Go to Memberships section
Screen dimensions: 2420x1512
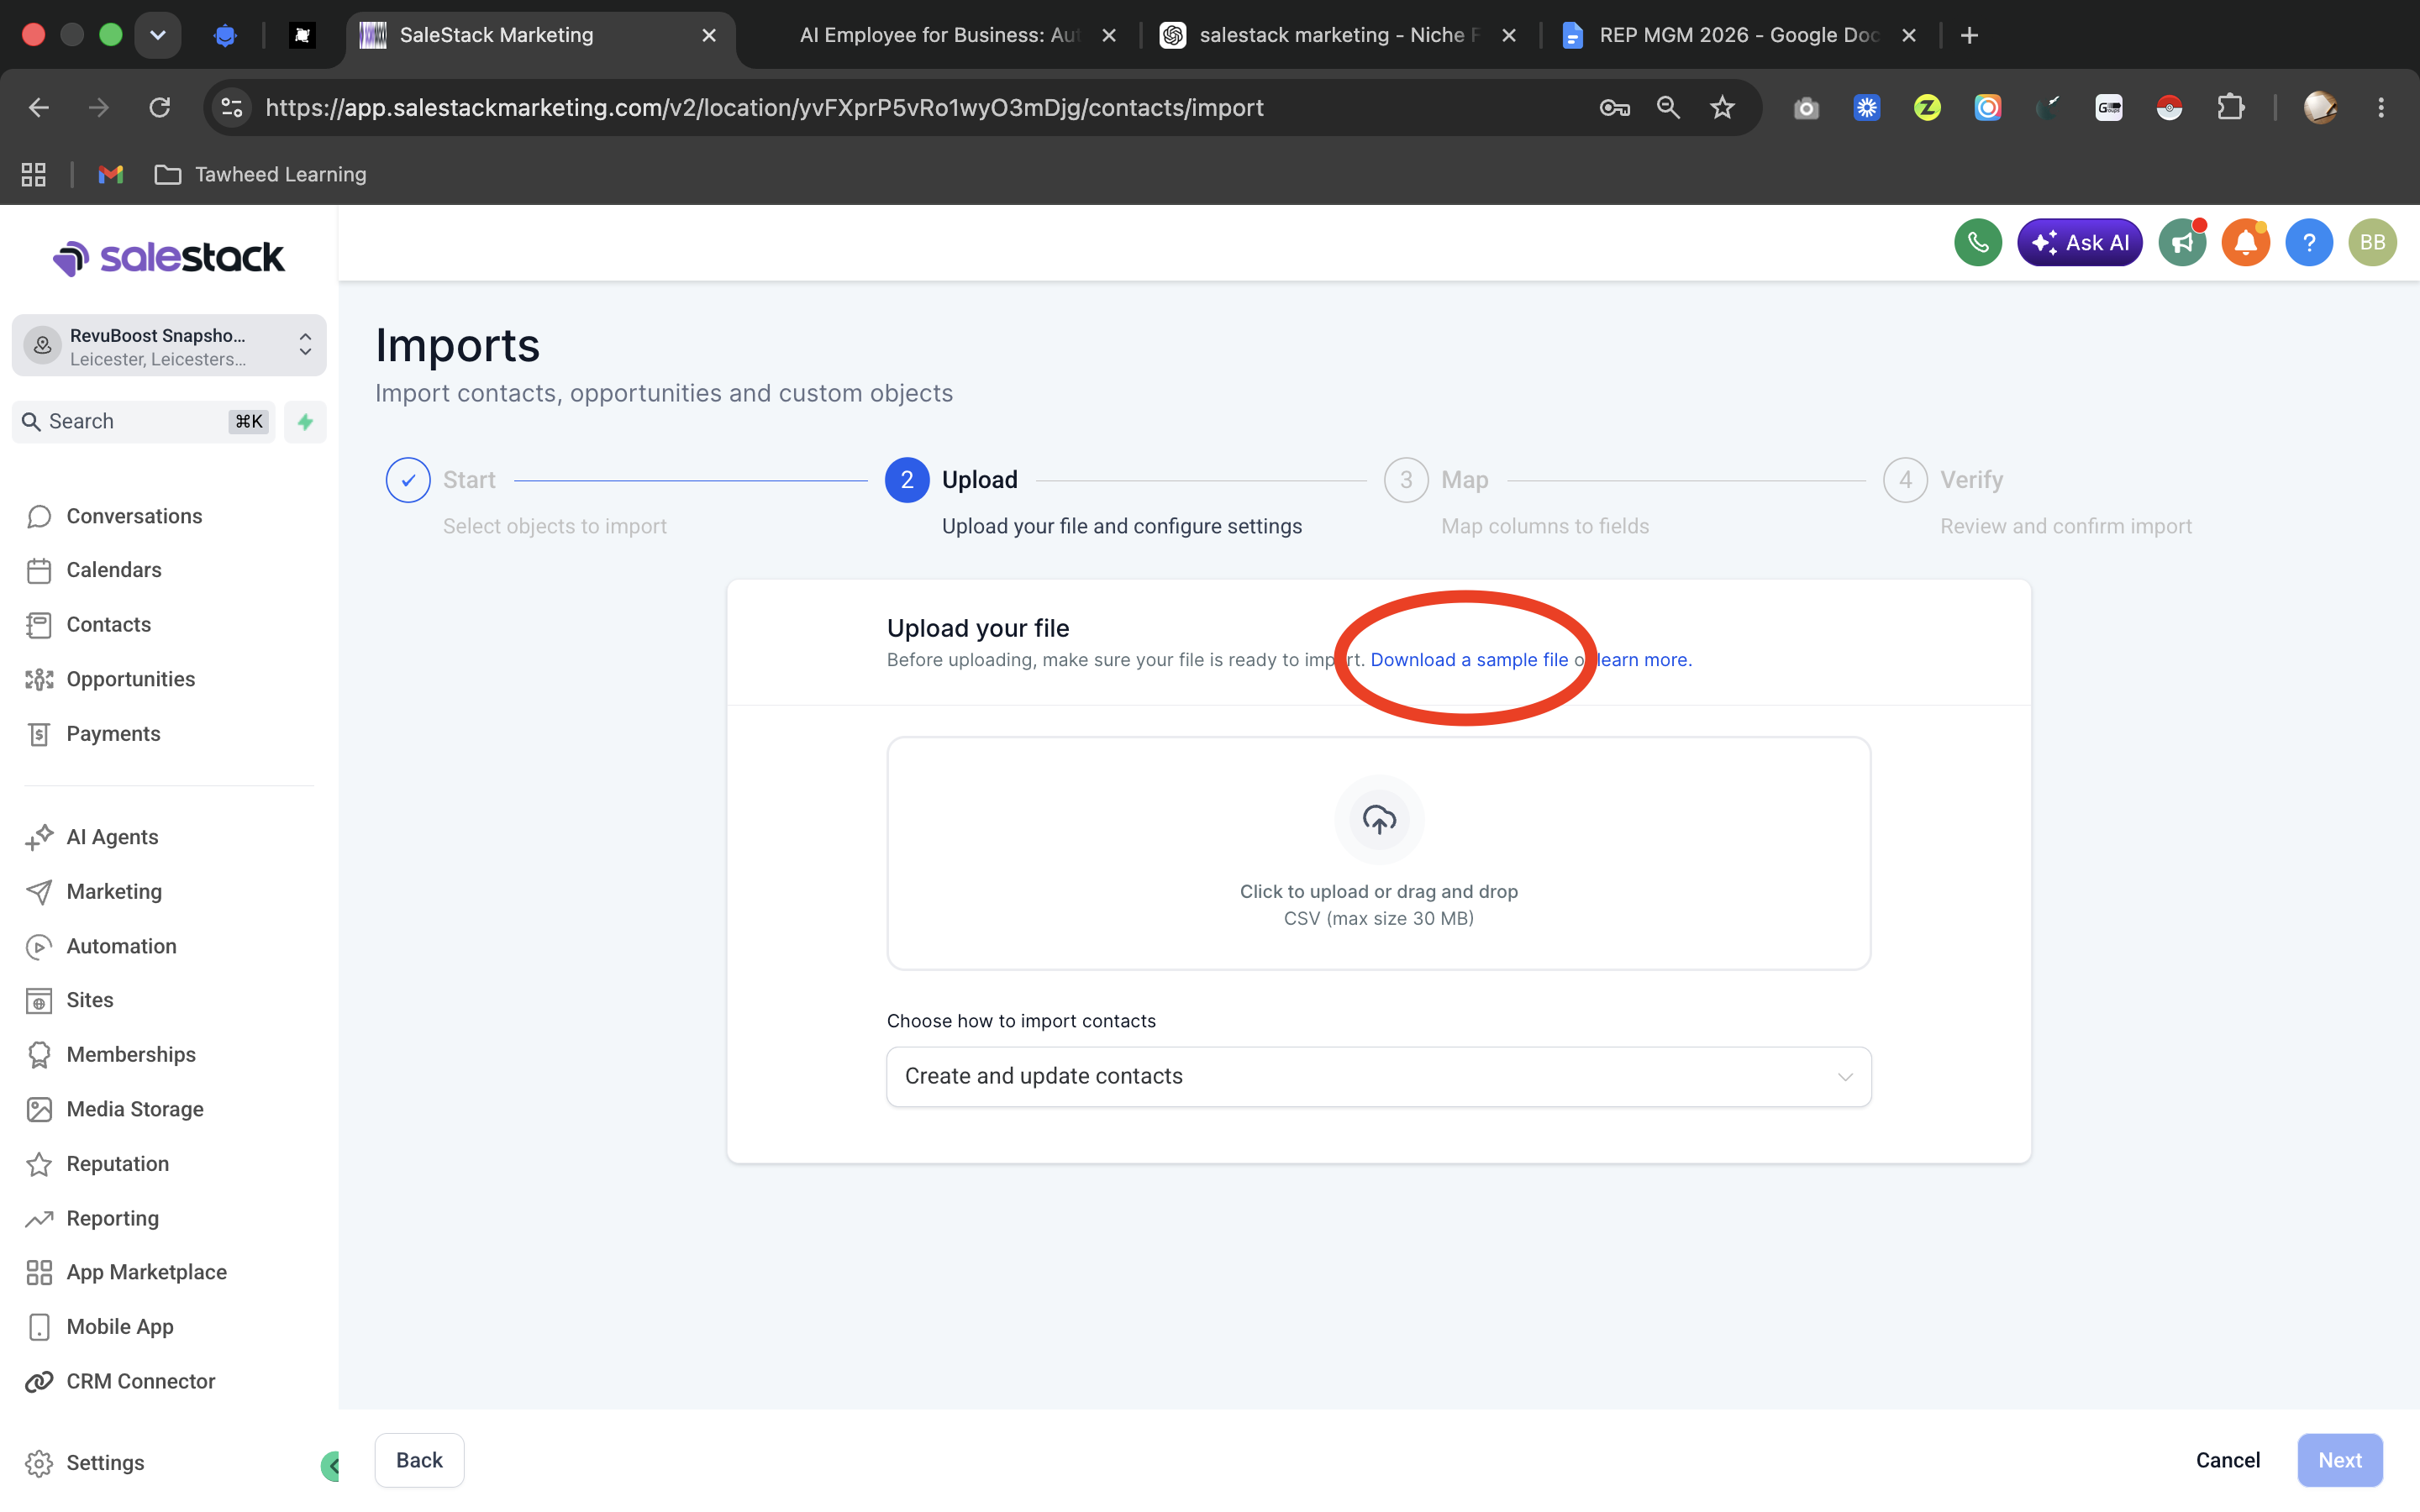click(131, 1055)
